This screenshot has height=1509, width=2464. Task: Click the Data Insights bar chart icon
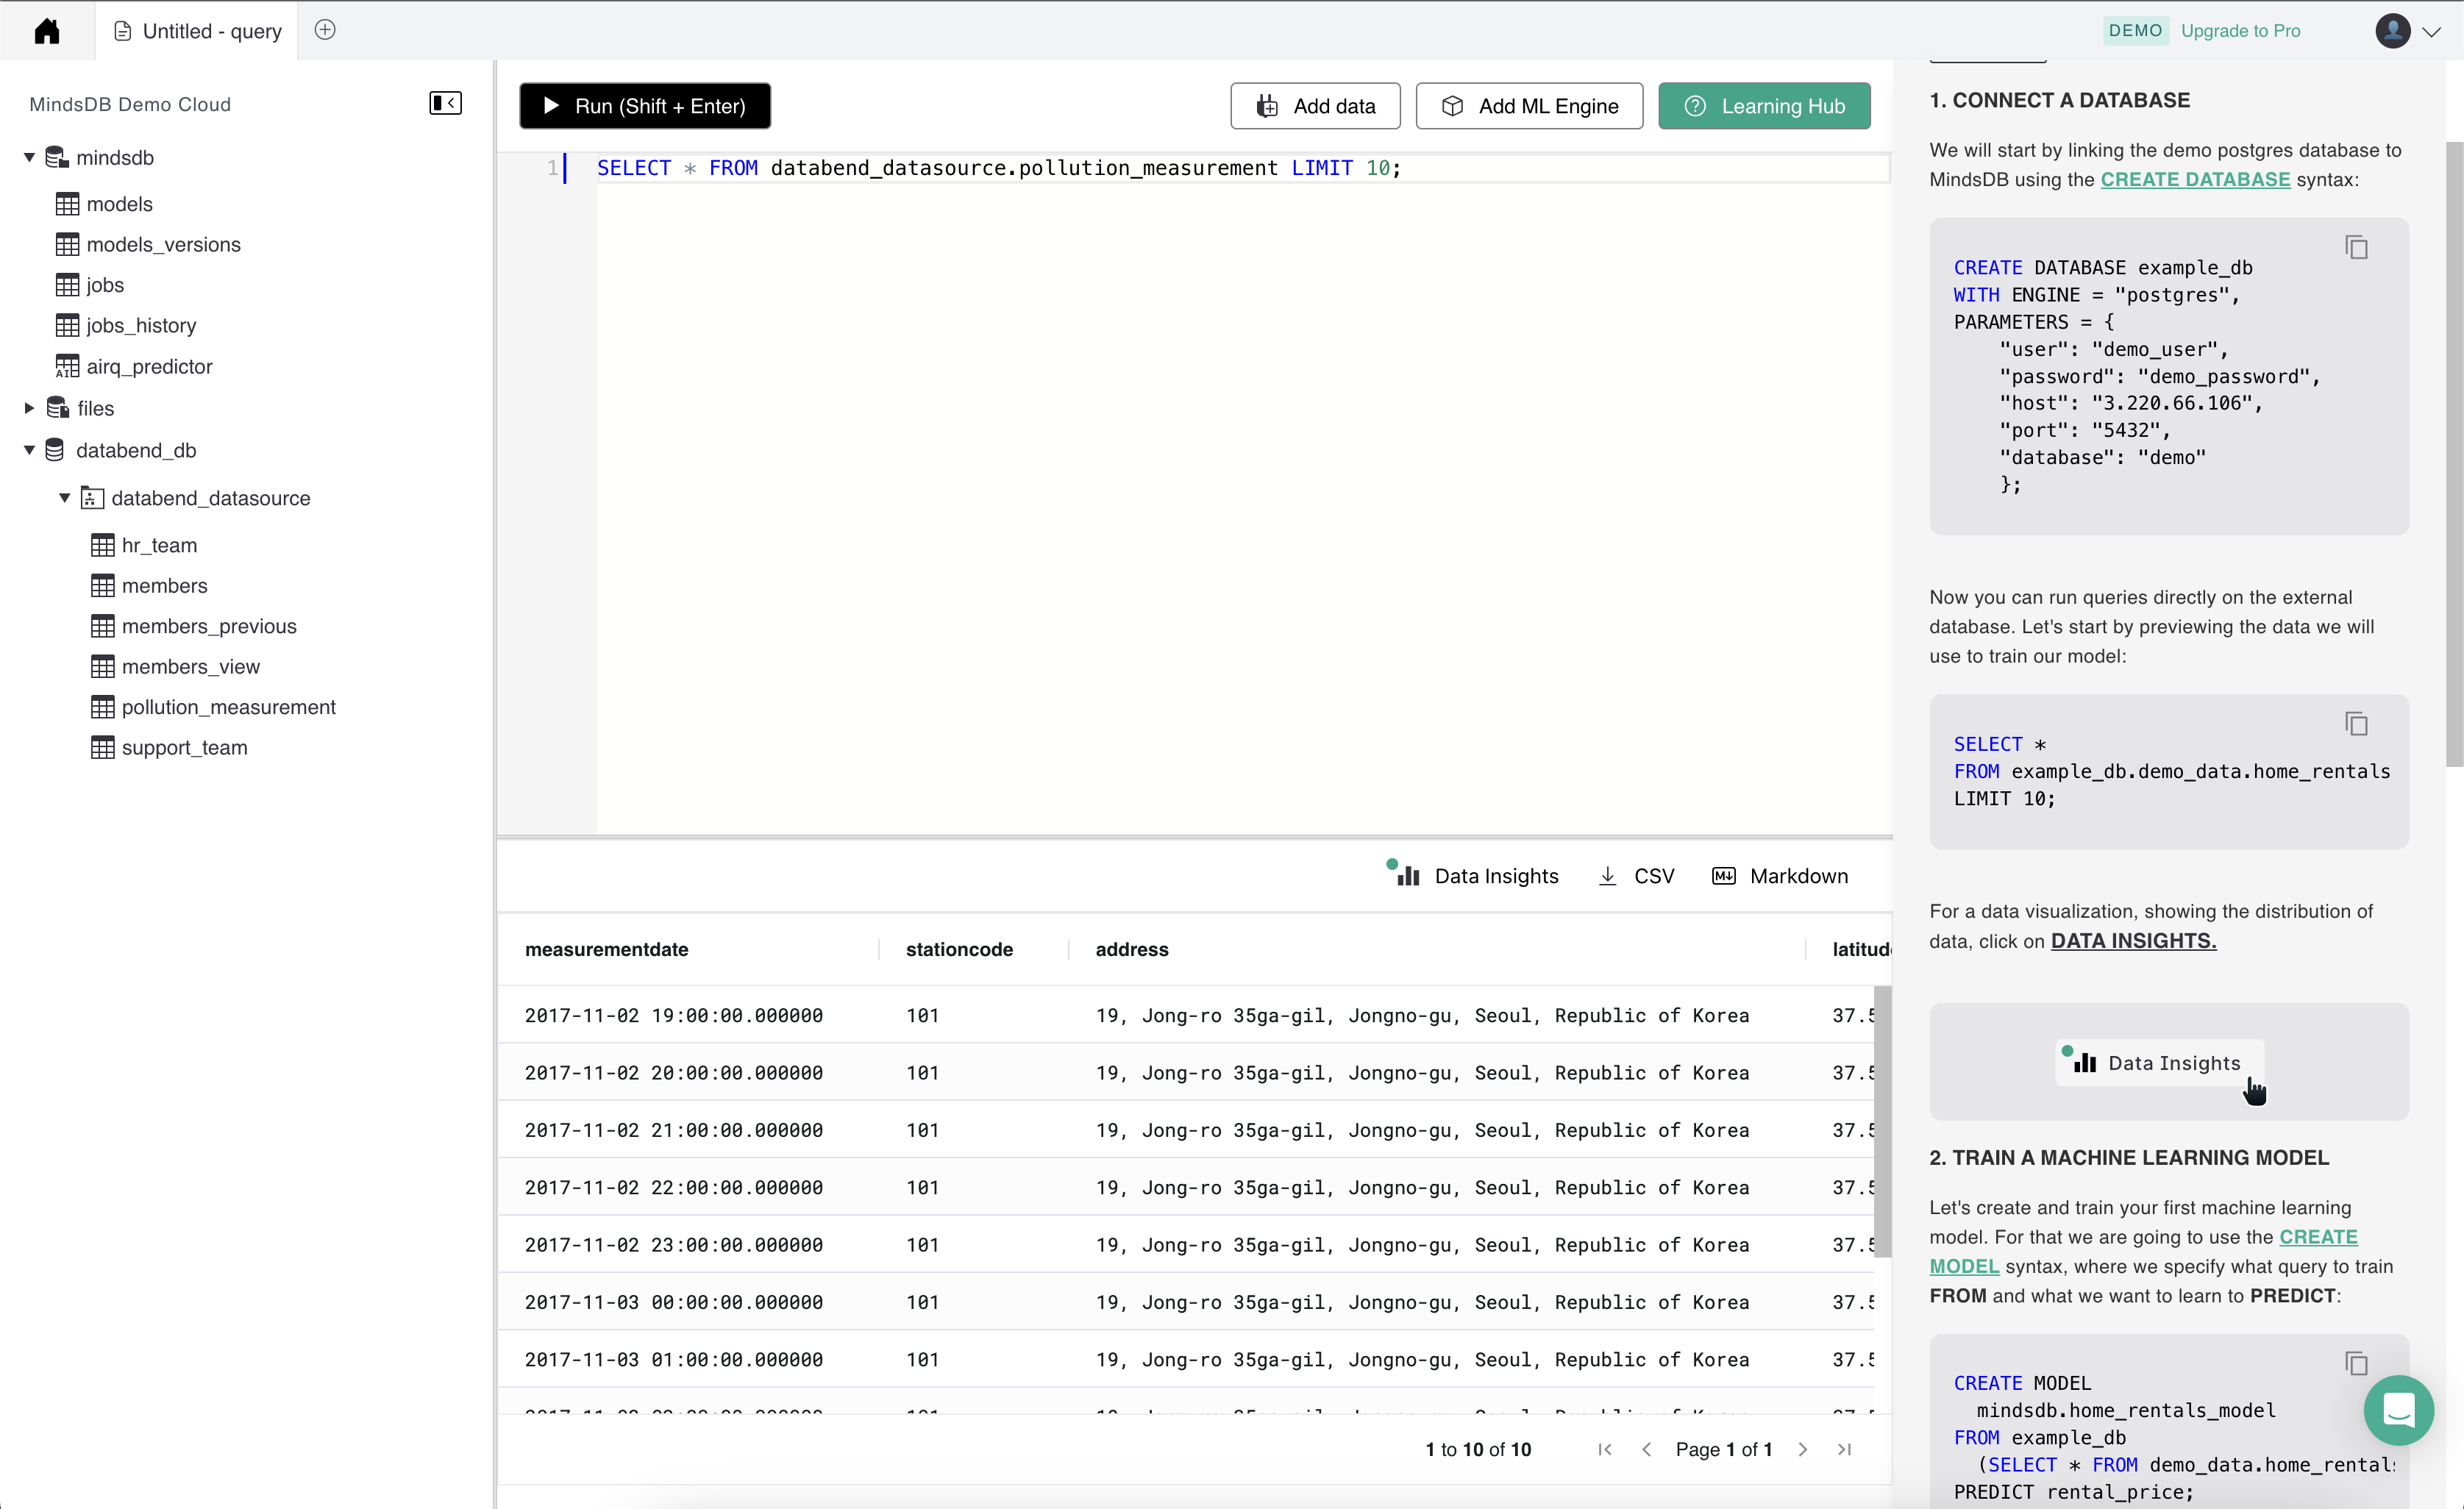click(1408, 874)
